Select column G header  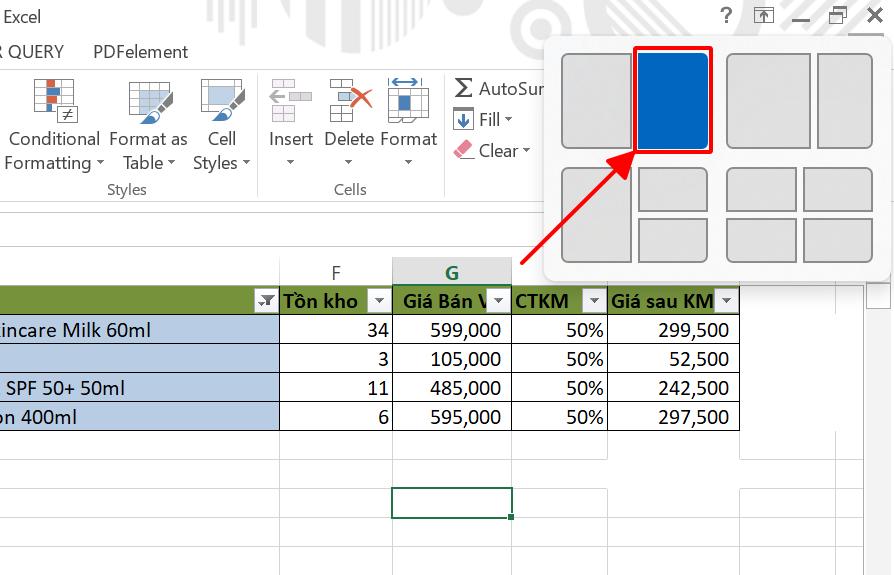(x=452, y=272)
